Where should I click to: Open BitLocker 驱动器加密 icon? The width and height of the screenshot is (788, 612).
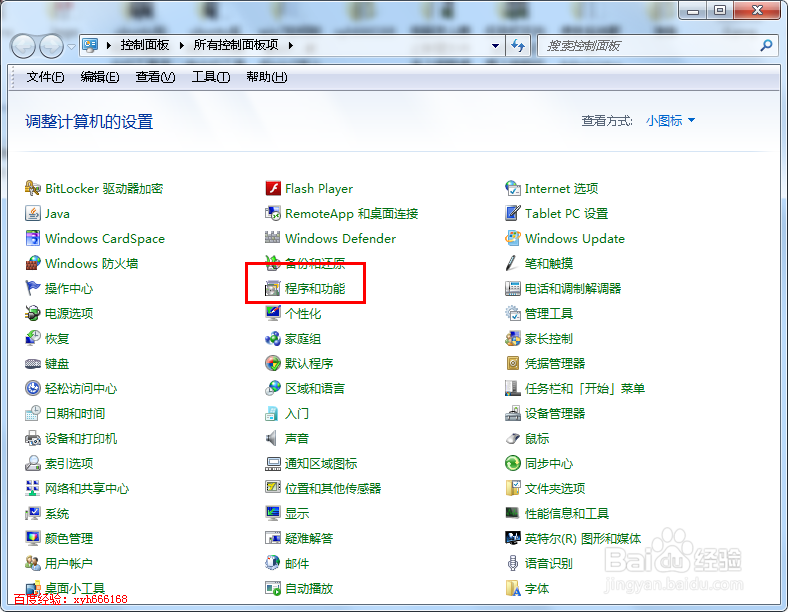tap(33, 188)
